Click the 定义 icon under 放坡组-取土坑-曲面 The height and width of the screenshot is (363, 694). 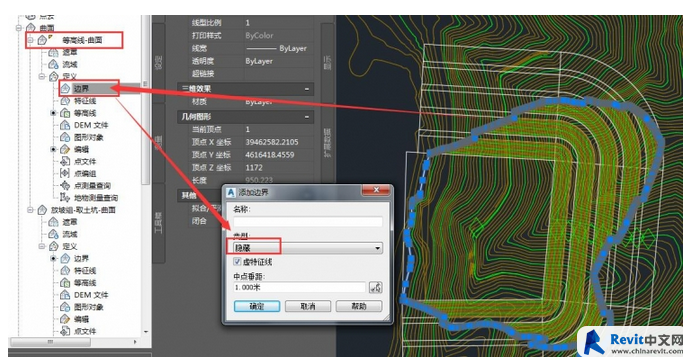point(54,246)
